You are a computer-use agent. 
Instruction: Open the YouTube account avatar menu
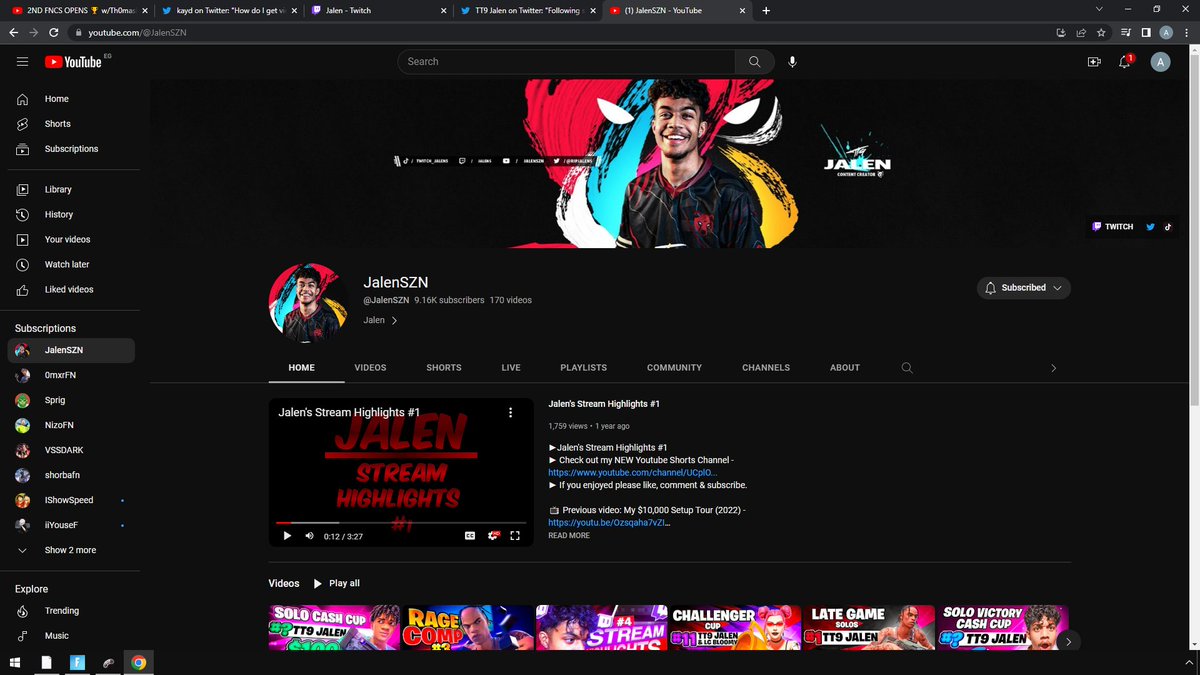(1160, 62)
